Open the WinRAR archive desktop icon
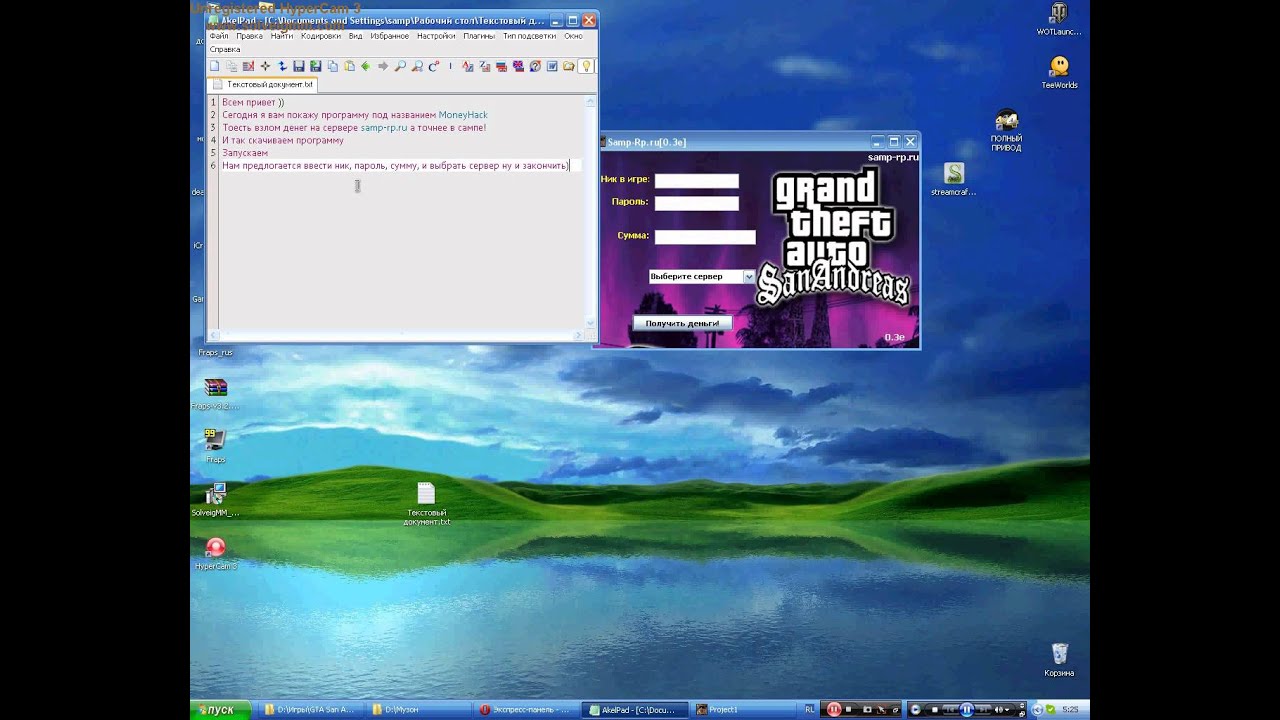 click(215, 393)
